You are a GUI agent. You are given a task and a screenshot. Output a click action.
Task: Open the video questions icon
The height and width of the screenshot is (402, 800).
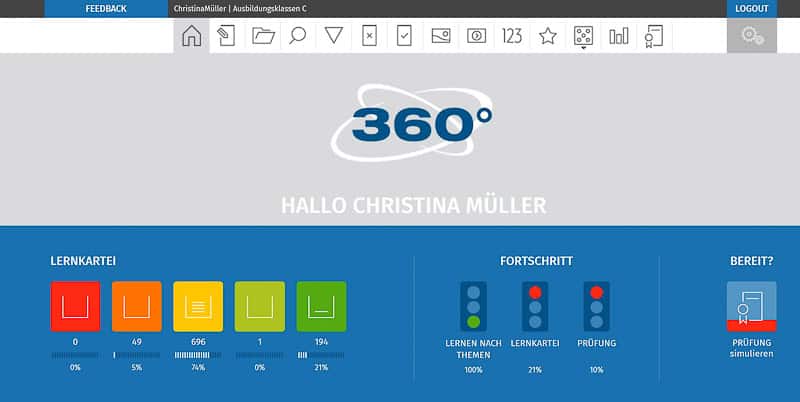477,36
